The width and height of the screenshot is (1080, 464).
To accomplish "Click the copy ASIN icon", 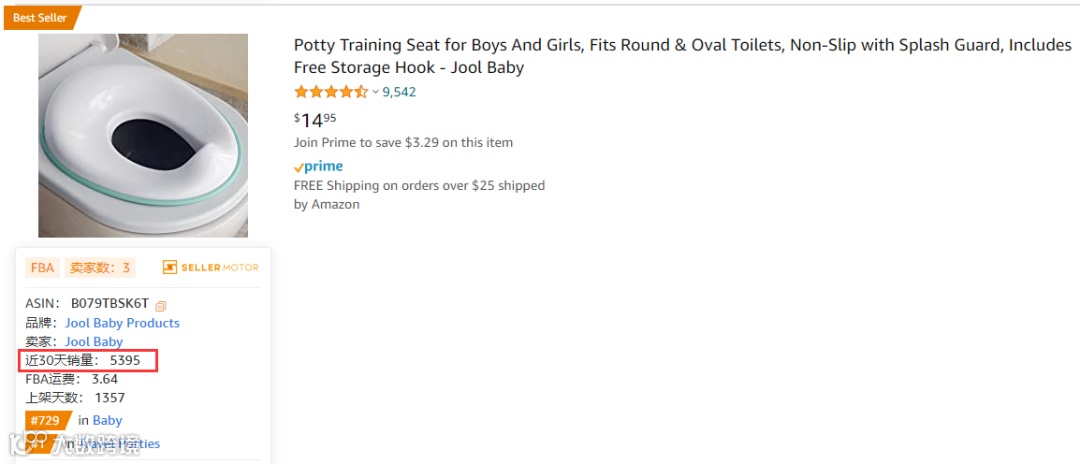I will (x=161, y=305).
